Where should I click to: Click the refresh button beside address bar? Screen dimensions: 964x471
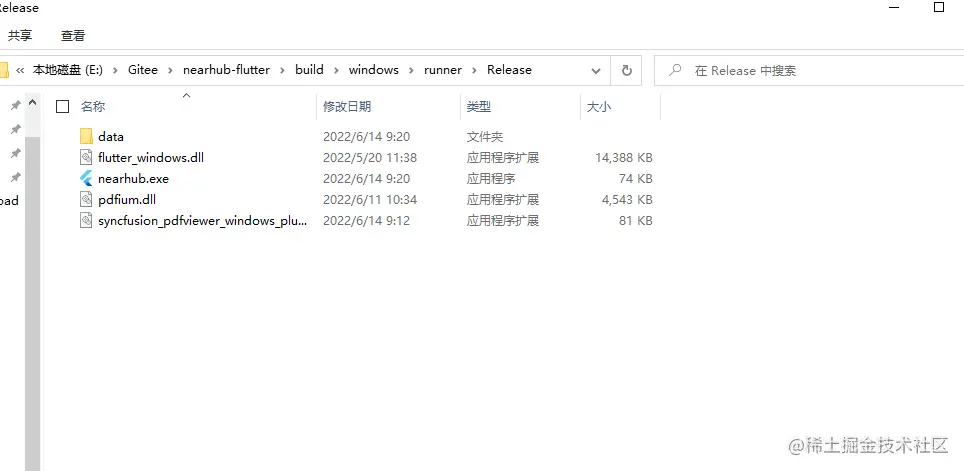626,70
